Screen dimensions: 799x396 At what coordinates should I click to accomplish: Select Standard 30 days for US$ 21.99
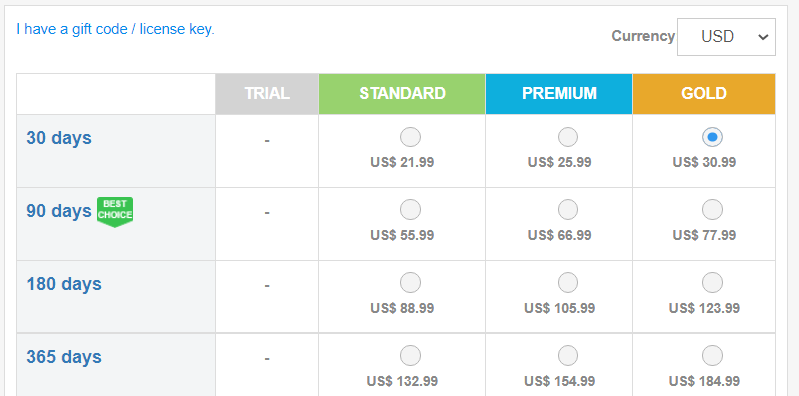[410, 137]
